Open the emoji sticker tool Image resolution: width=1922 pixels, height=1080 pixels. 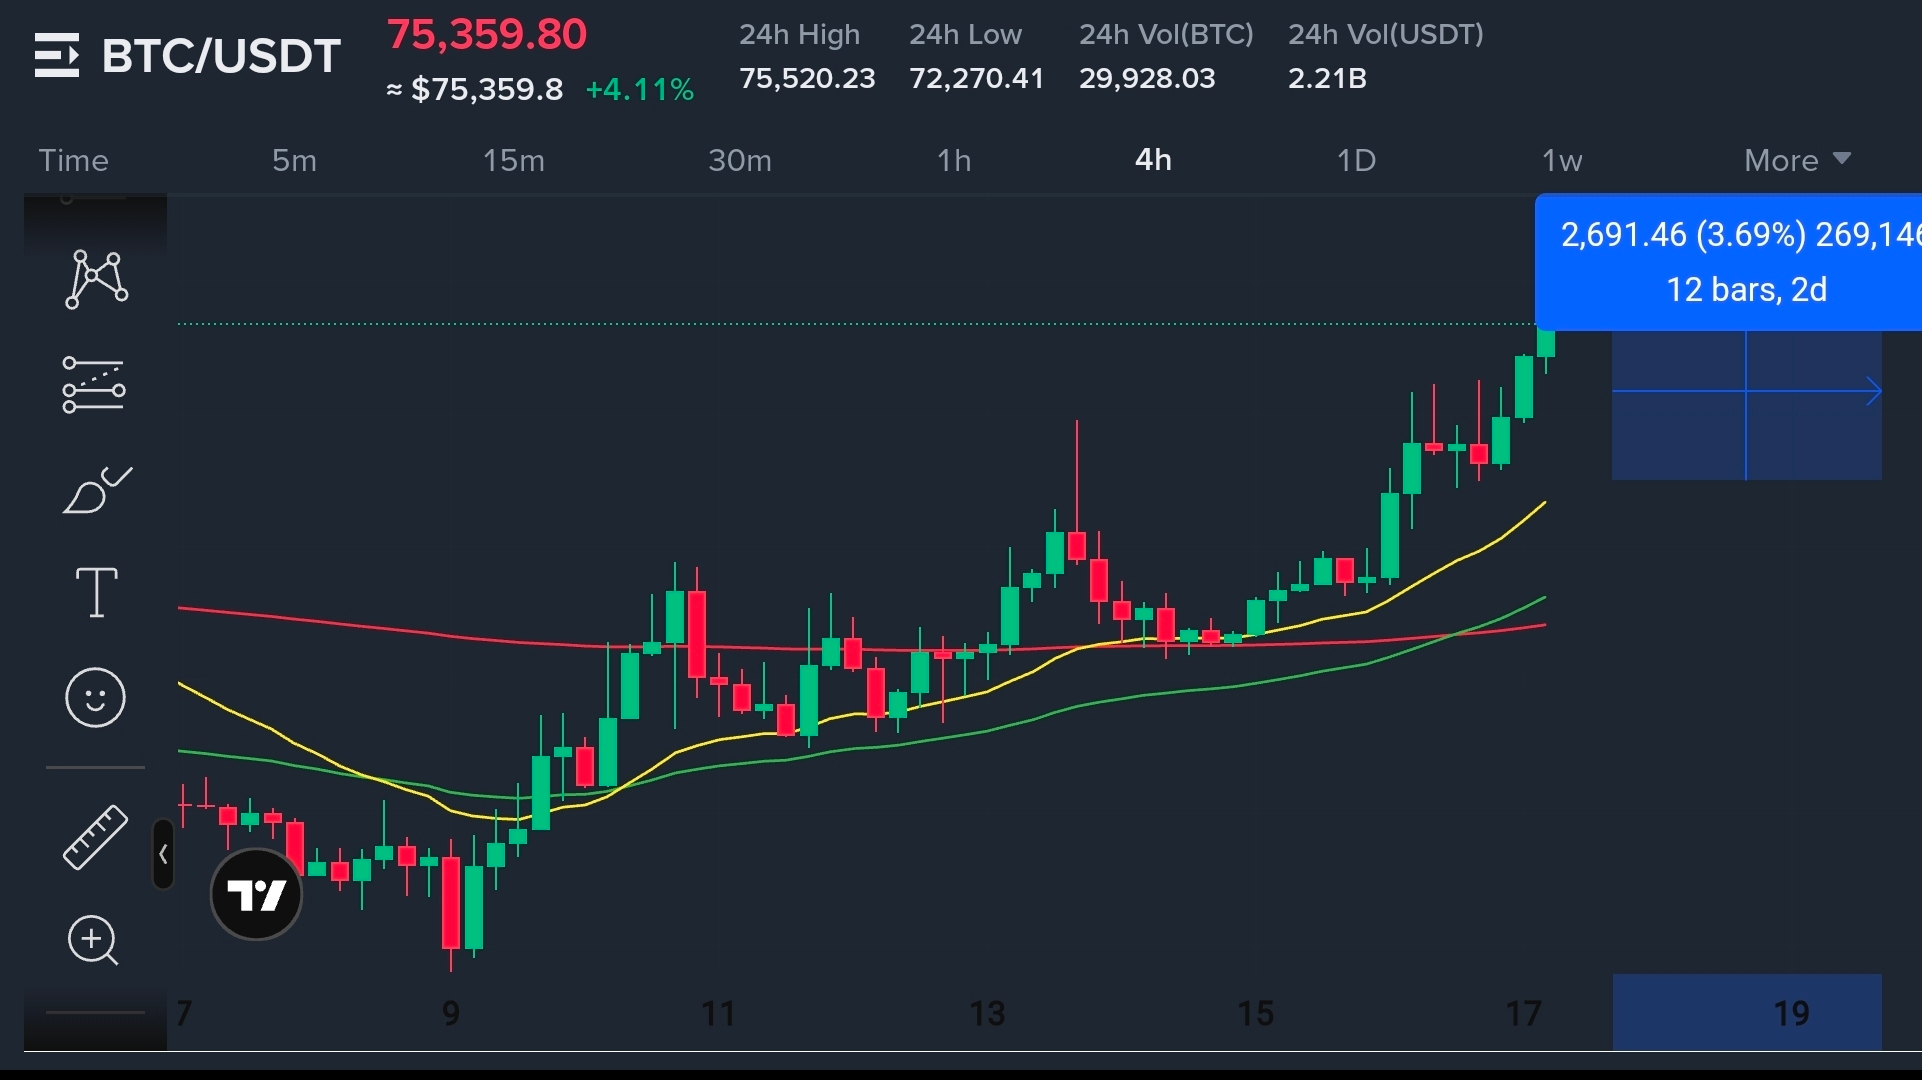pyautogui.click(x=95, y=697)
